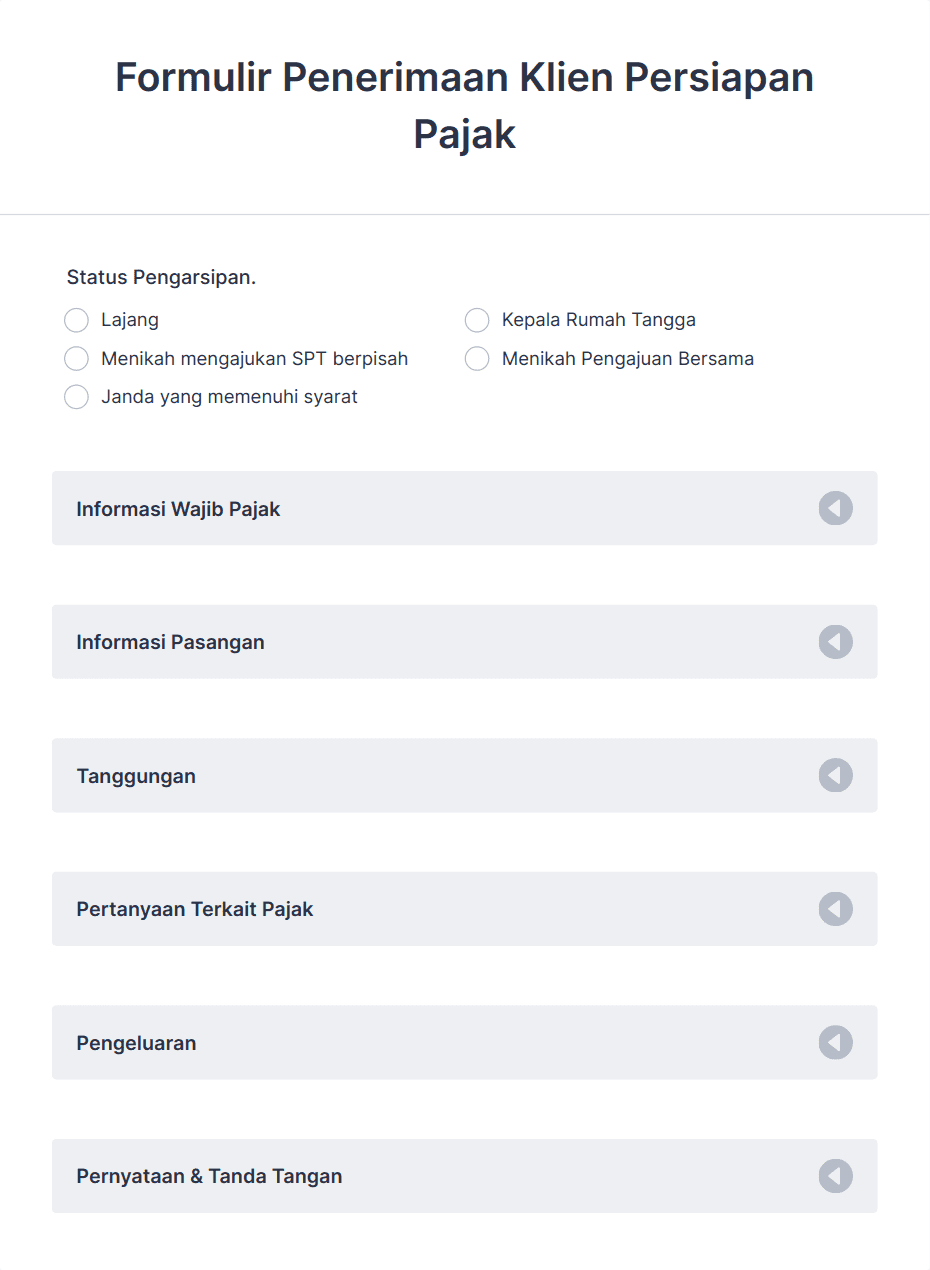Select Kepala Rumah Tangga status
930x1270 pixels.
(x=477, y=320)
